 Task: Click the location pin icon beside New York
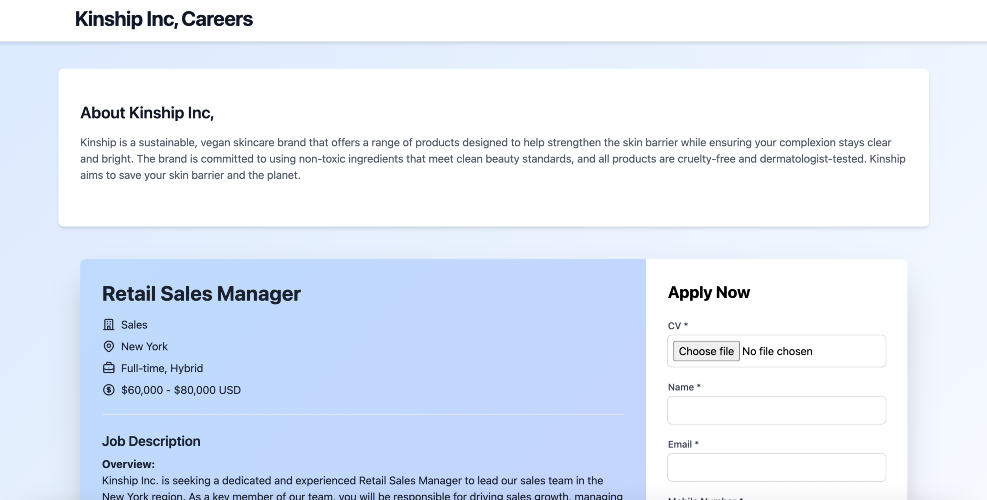tap(109, 346)
